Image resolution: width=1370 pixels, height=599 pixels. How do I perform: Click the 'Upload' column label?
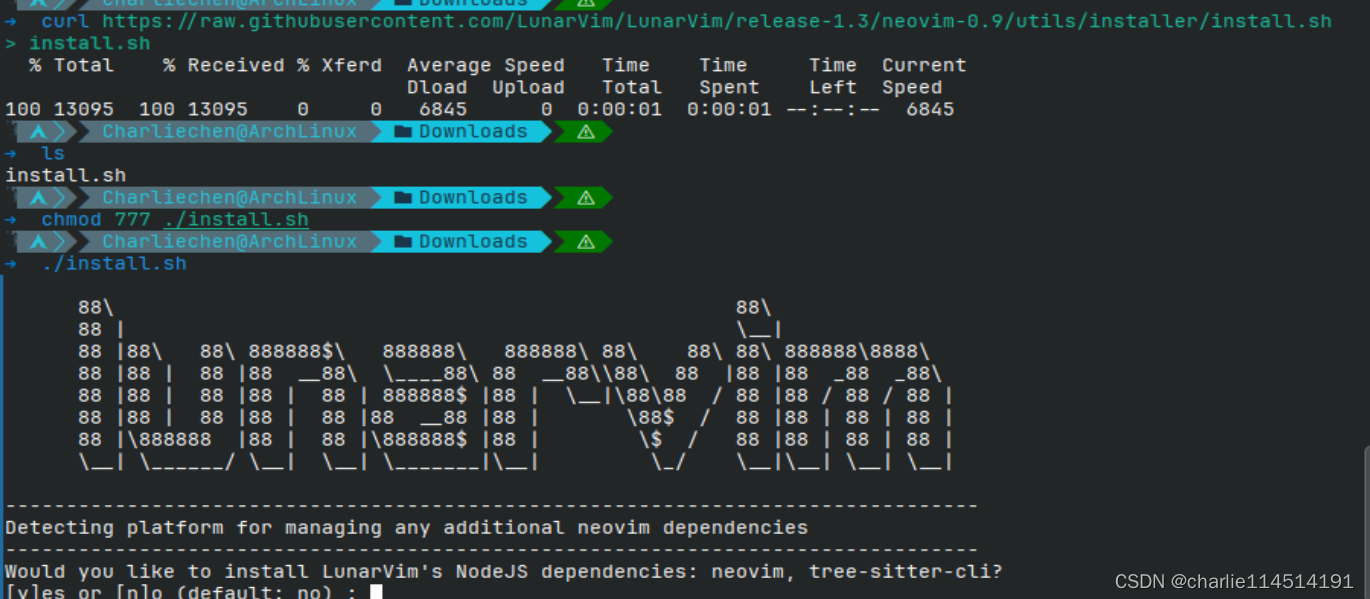pos(529,87)
